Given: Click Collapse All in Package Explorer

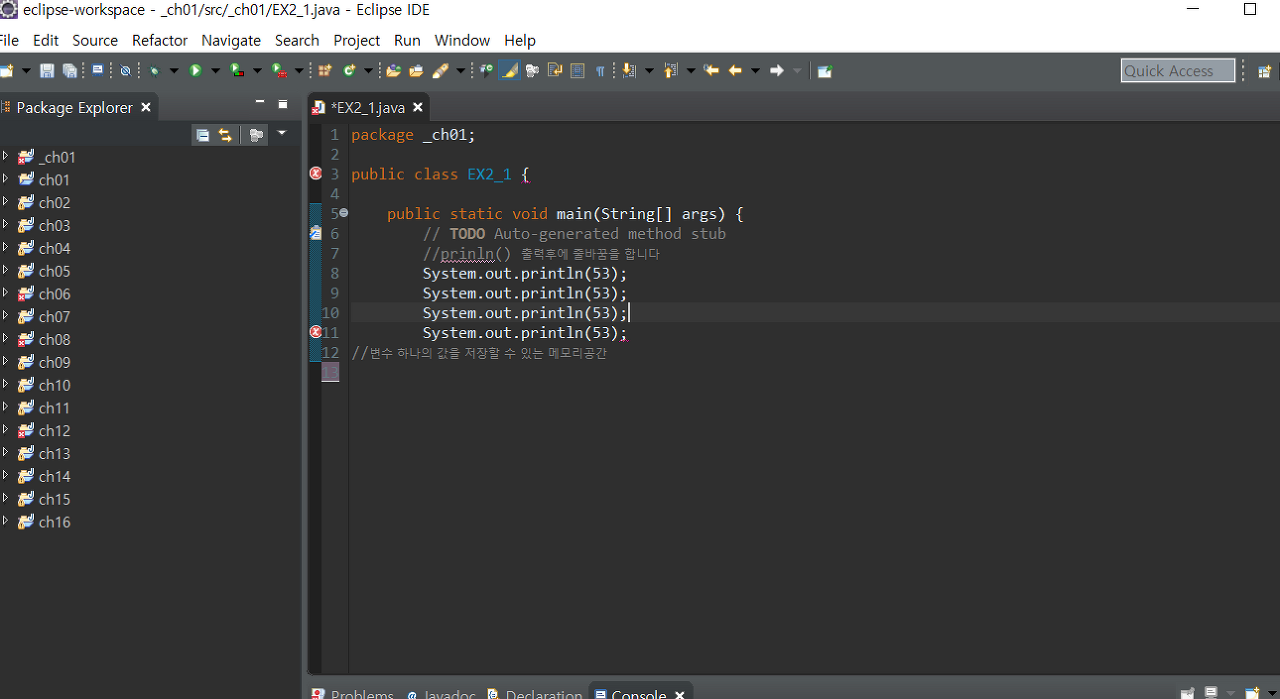Looking at the screenshot, I should coord(203,135).
